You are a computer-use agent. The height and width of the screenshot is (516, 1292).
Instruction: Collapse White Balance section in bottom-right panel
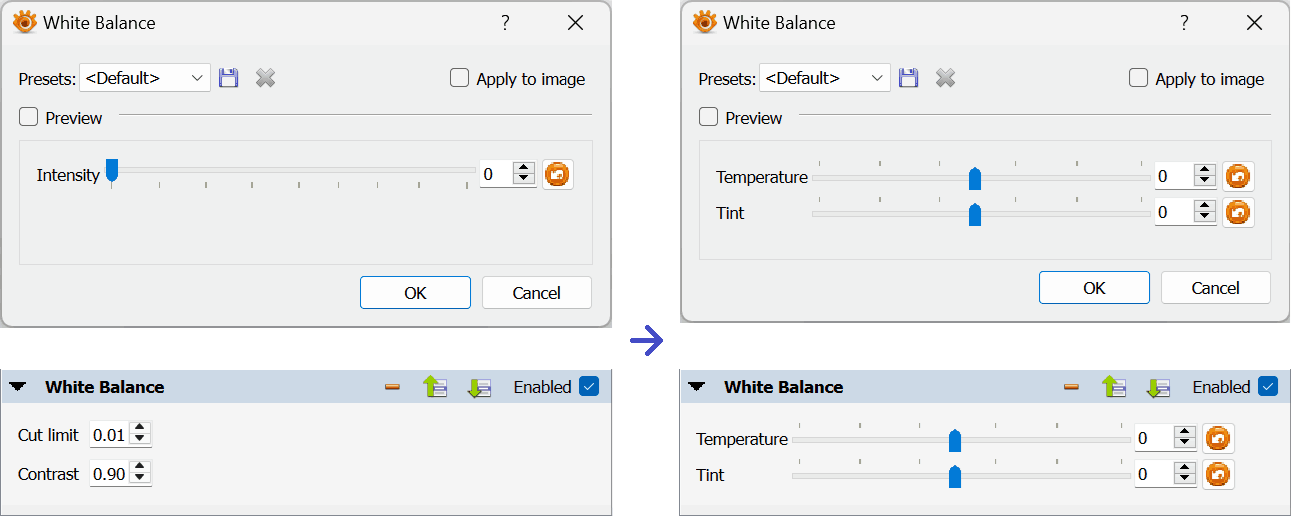697,387
